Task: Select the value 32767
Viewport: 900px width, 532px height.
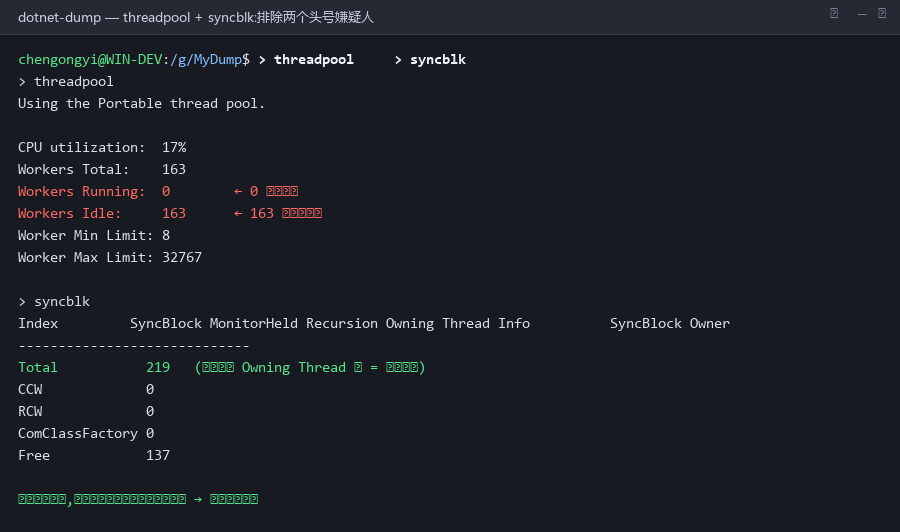Action: click(x=182, y=257)
